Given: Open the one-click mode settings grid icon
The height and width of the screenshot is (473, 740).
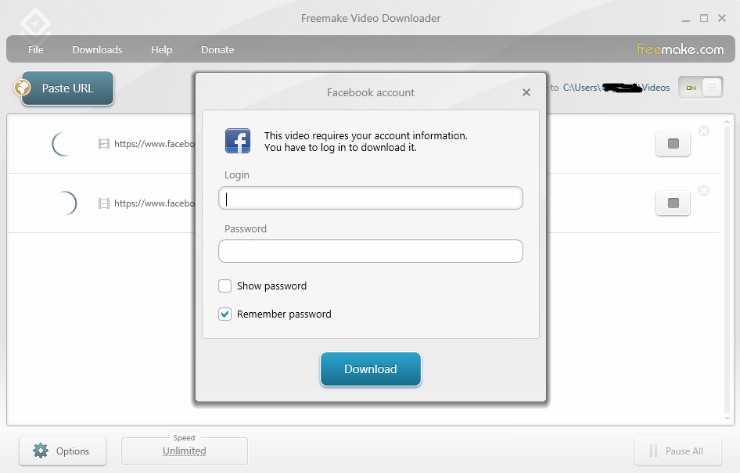Looking at the screenshot, I should click(712, 88).
